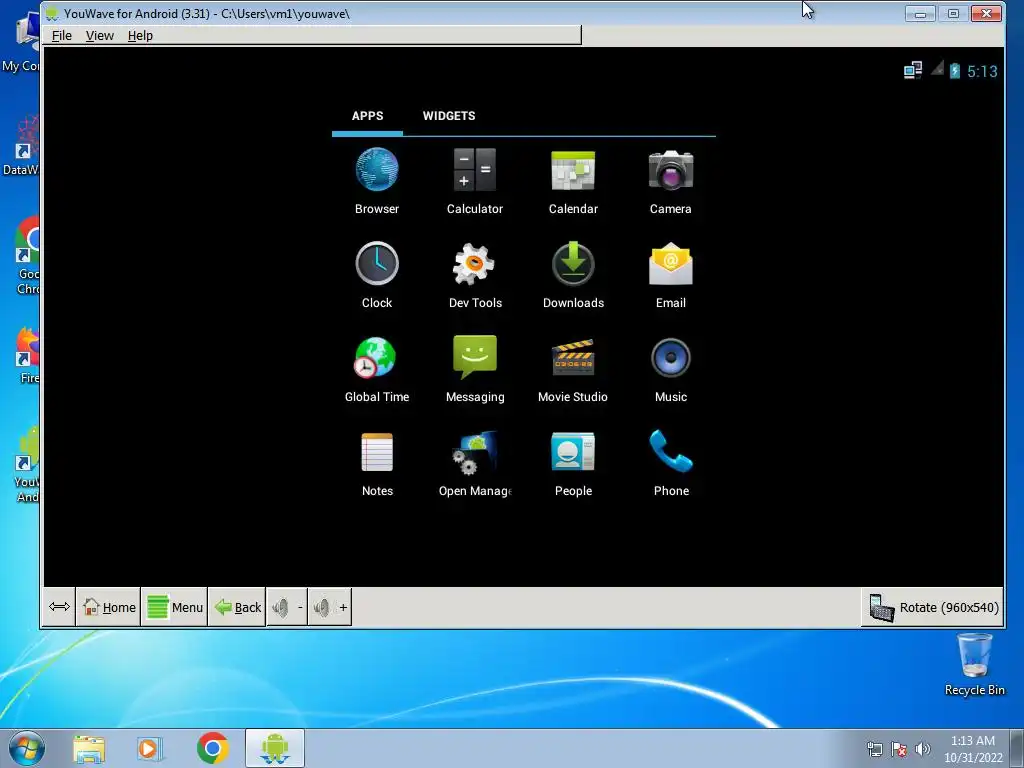Launch Dev Tools app
Screen dimensions: 1024x768
tap(475, 275)
